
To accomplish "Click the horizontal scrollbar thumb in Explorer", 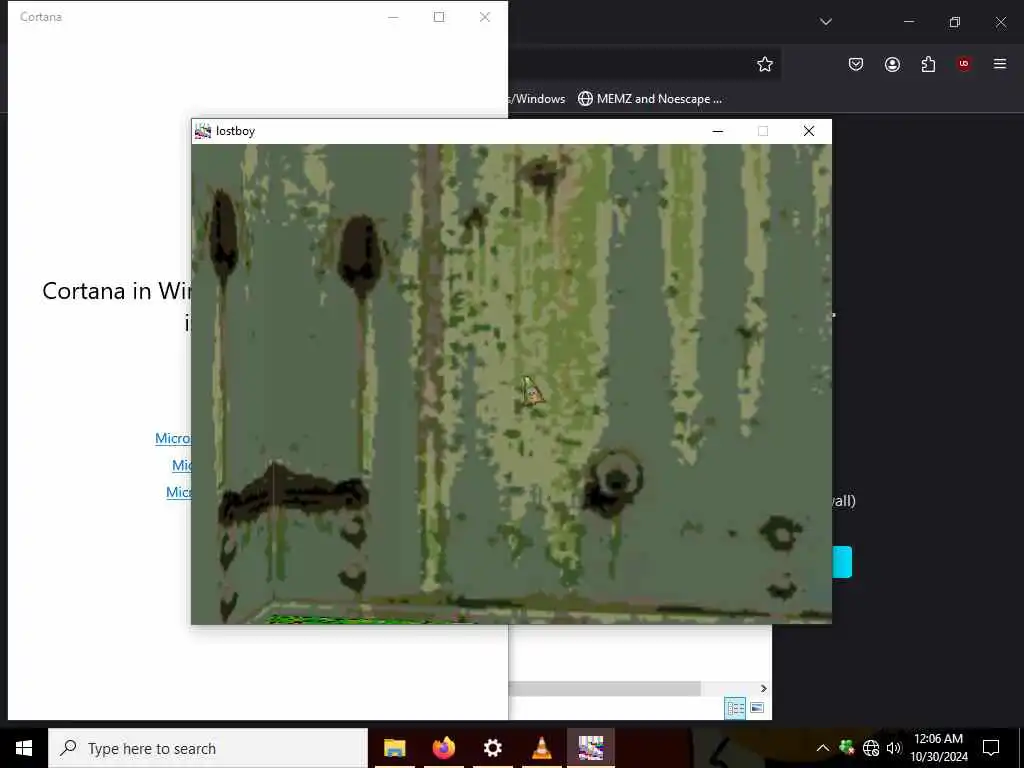I will coord(604,688).
